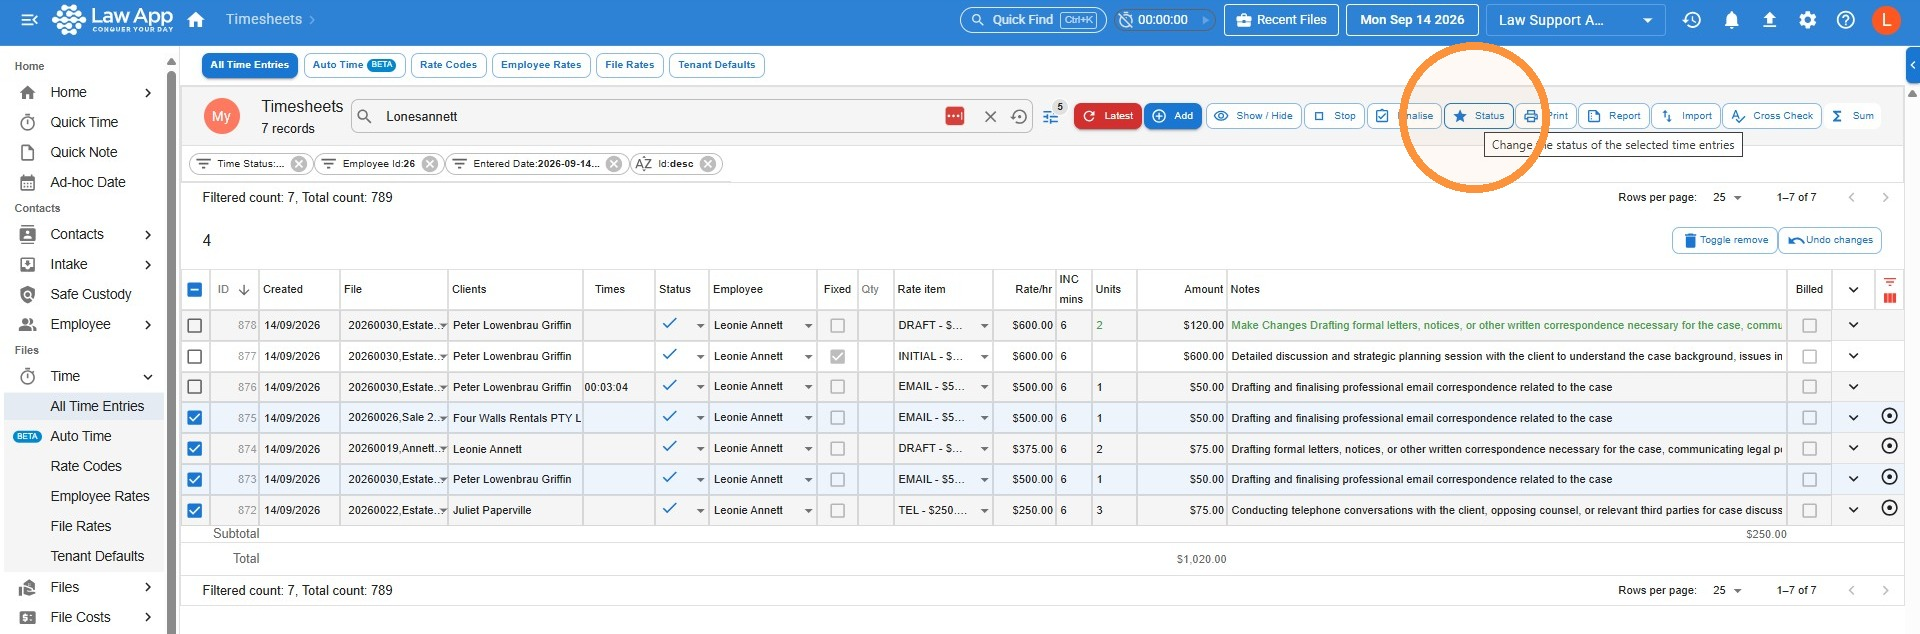Go to the home icon in header
Viewport: 1920px width, 634px height.
pos(196,20)
